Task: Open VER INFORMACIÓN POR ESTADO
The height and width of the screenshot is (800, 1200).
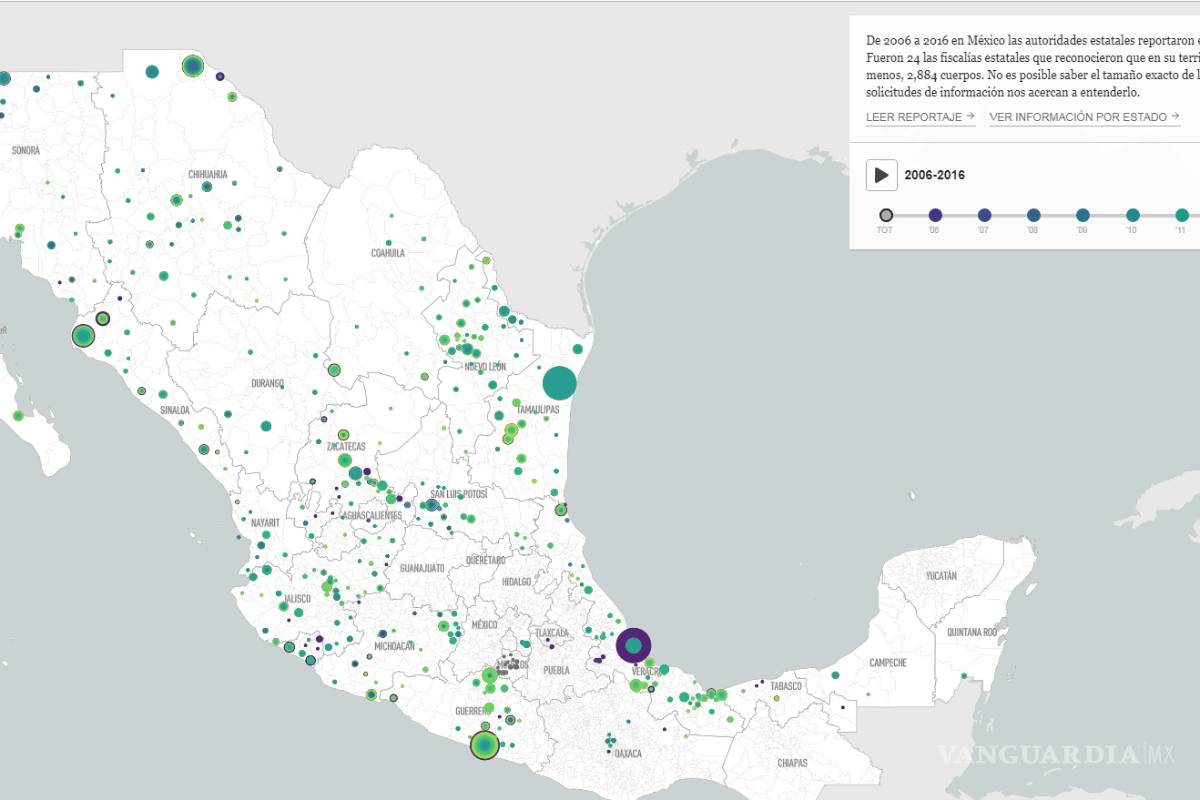Action: tap(1082, 117)
